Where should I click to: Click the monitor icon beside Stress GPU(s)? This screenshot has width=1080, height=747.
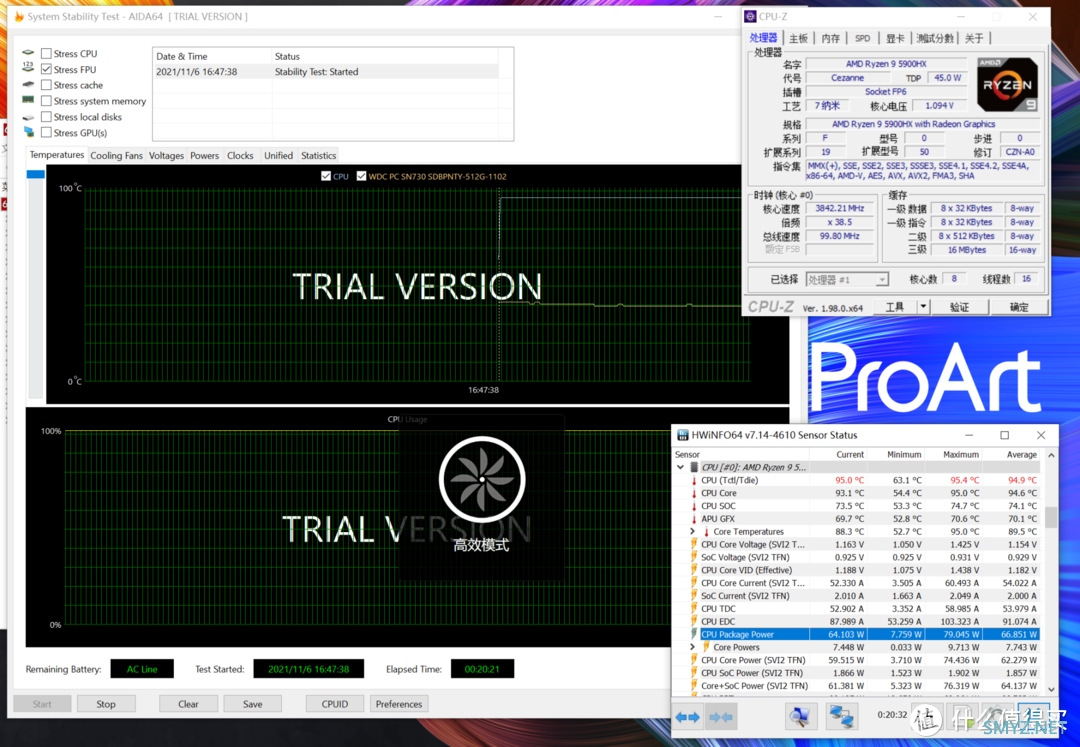tap(28, 132)
